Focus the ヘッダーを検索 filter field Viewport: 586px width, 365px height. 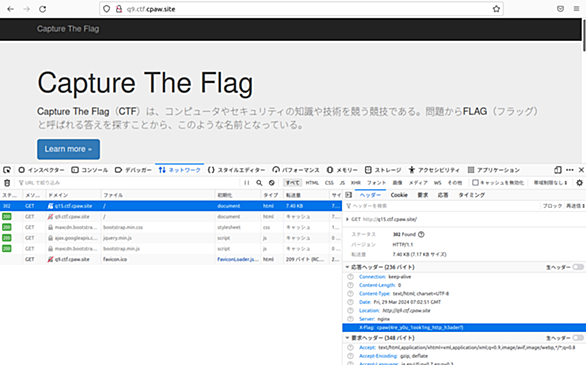pyautogui.click(x=442, y=206)
